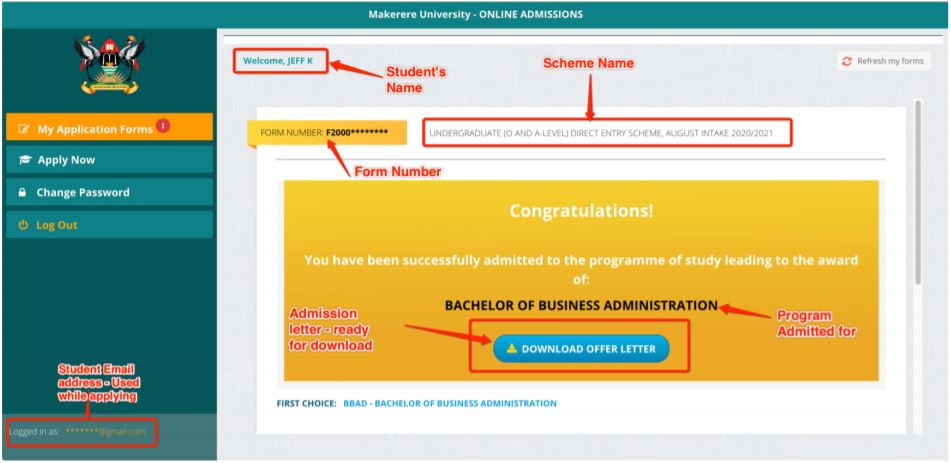The image size is (951, 463).
Task: Click the Download Offer Letter button
Action: tap(581, 349)
